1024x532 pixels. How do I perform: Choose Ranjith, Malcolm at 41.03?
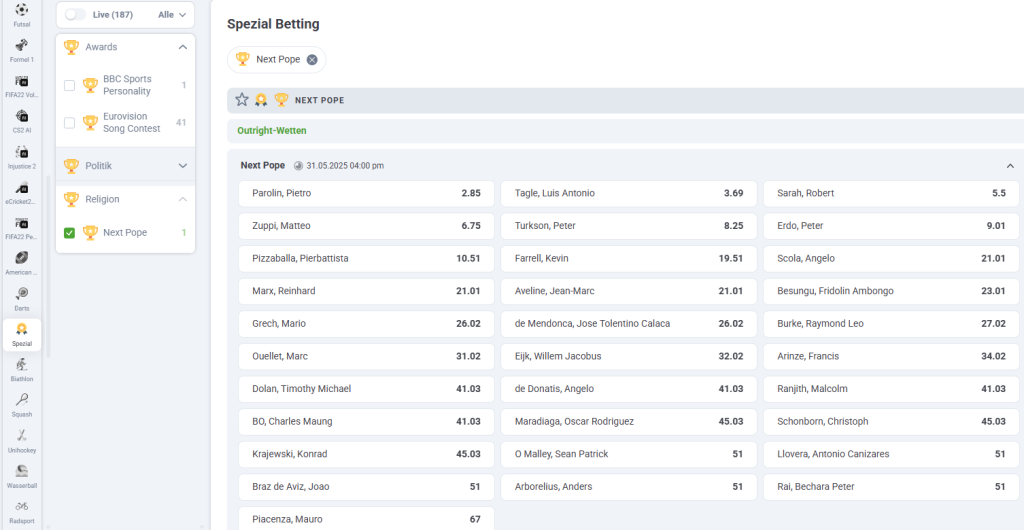point(891,389)
